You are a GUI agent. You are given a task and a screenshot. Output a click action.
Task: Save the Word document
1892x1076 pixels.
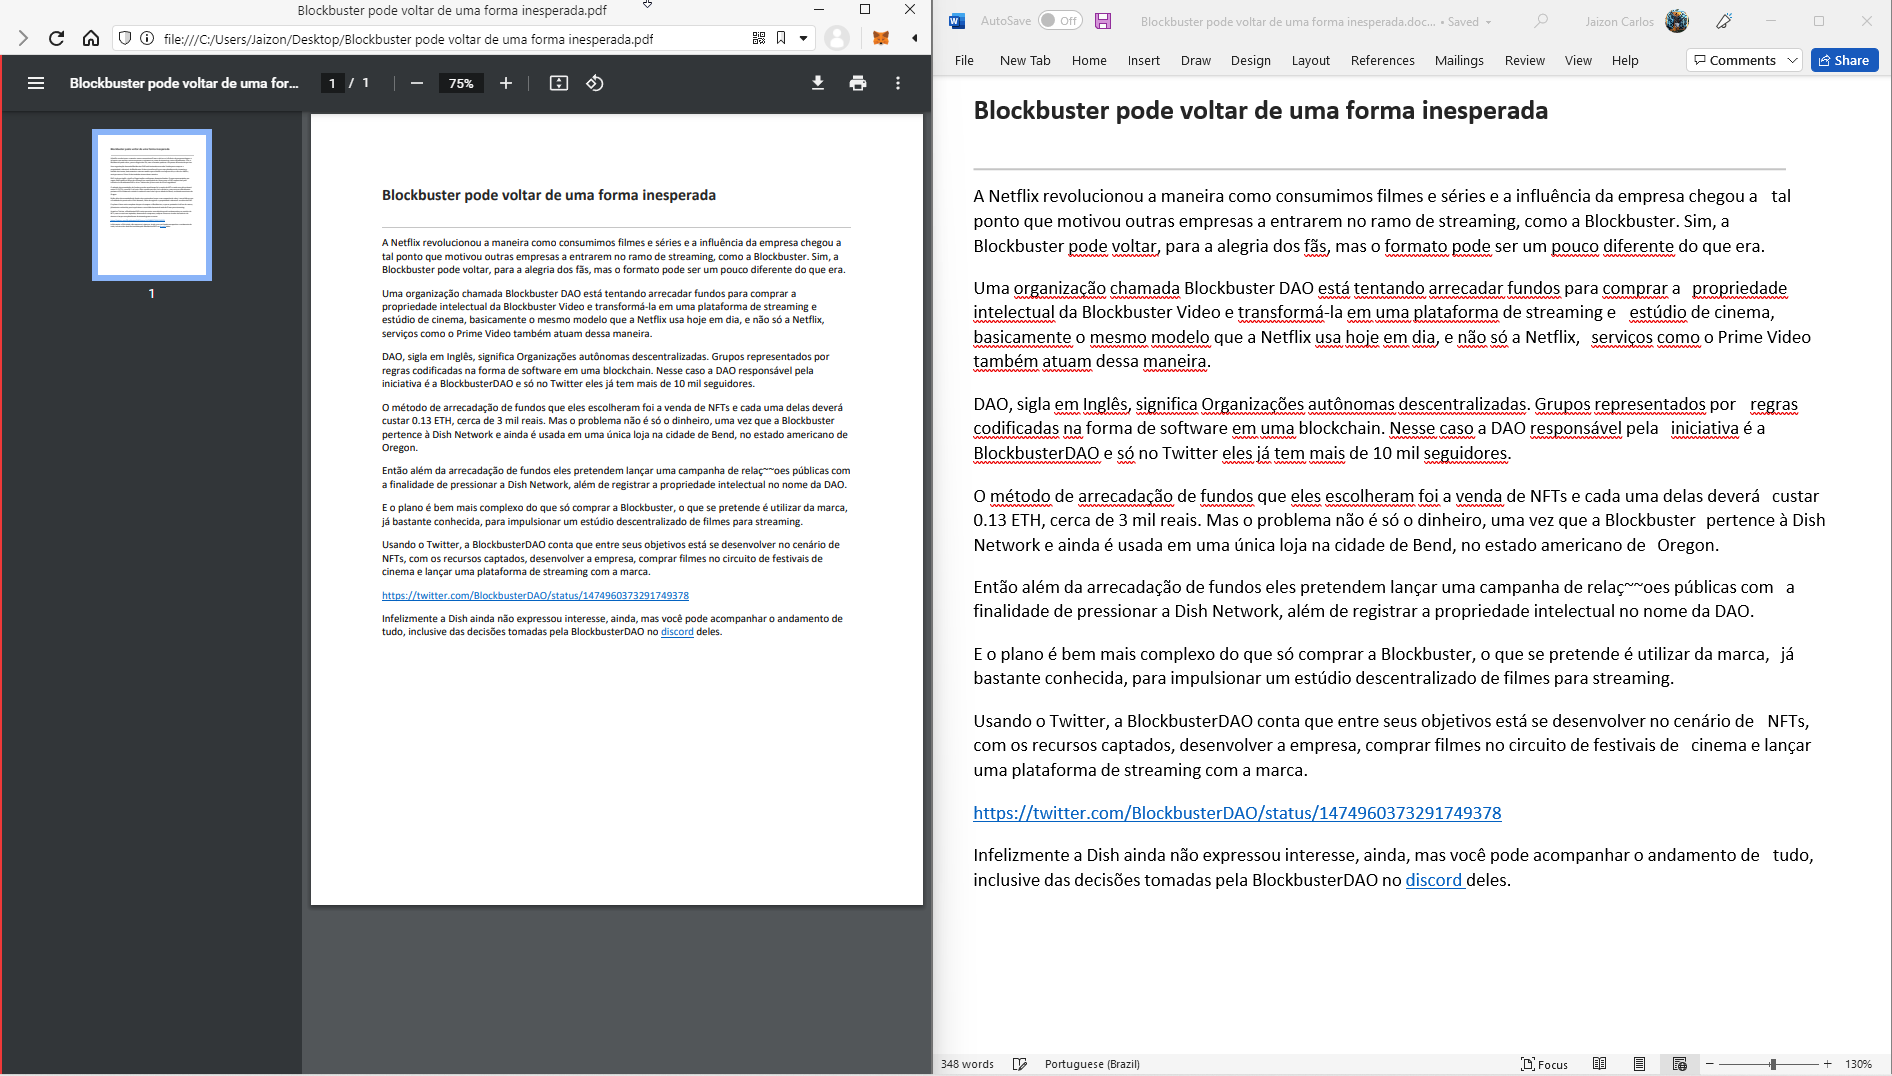point(1103,21)
